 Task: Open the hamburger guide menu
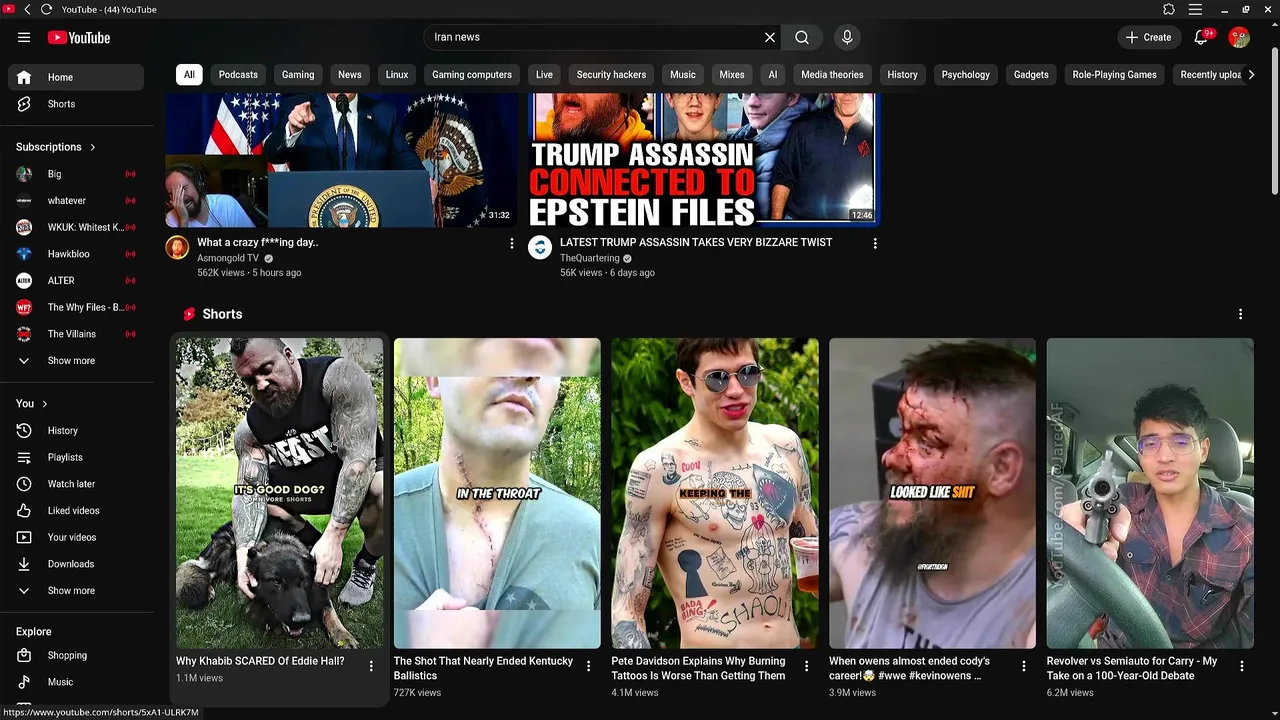[24, 37]
